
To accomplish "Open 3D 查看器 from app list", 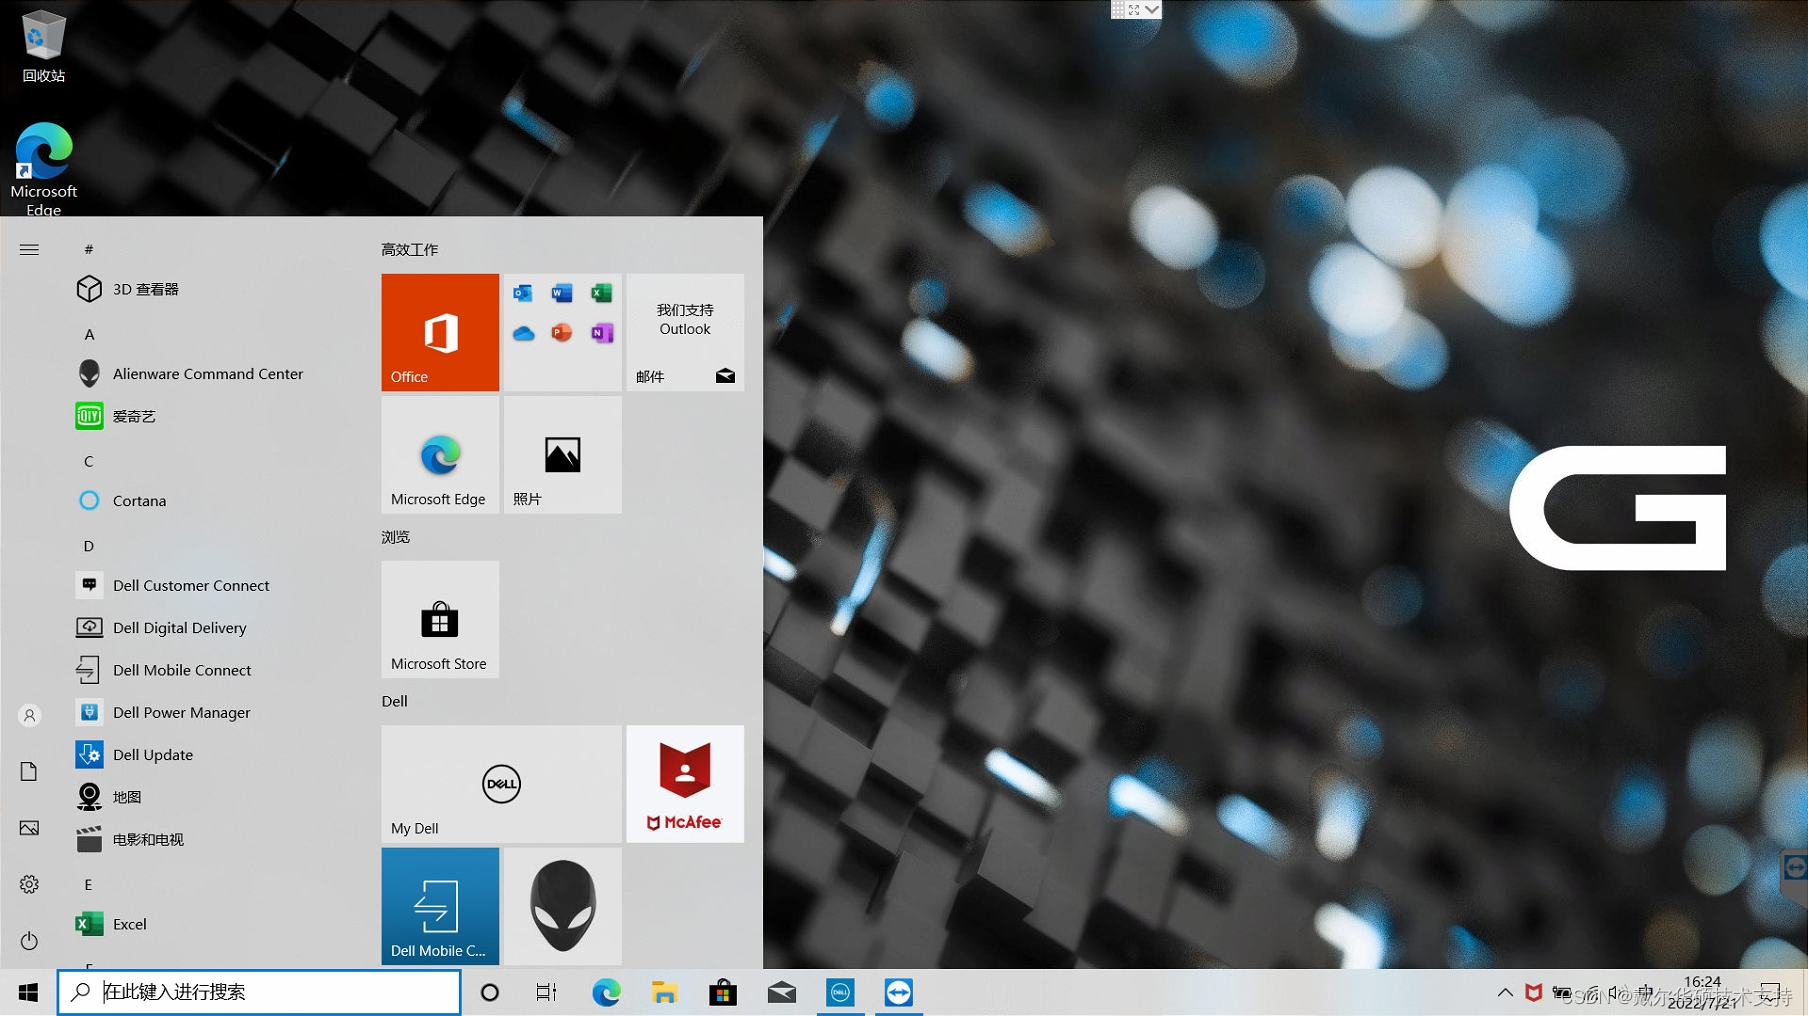I will pyautogui.click(x=210, y=289).
